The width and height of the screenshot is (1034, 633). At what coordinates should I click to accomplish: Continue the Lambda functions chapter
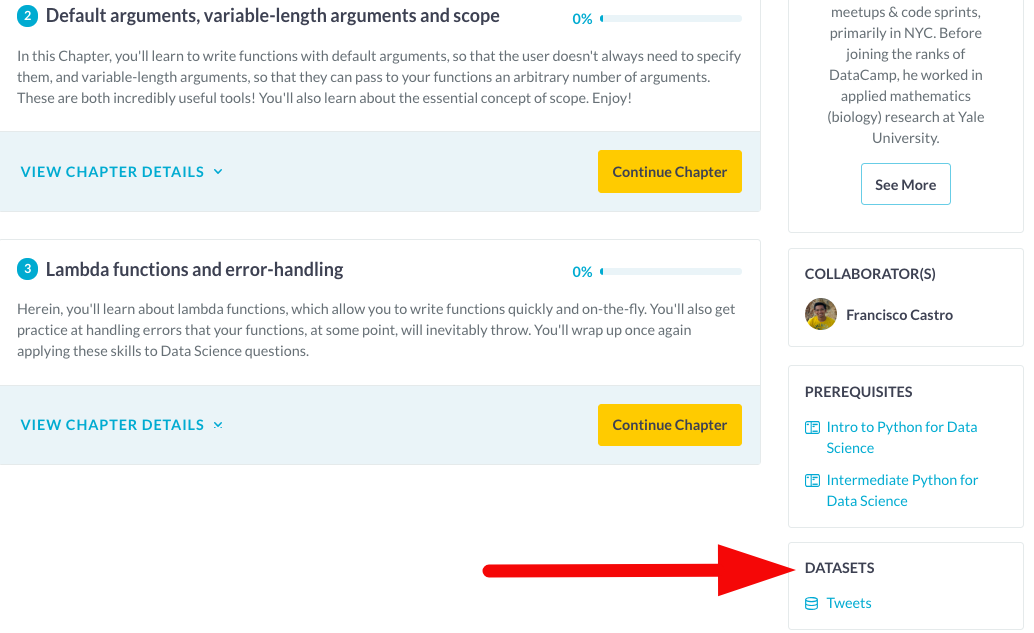tap(669, 425)
